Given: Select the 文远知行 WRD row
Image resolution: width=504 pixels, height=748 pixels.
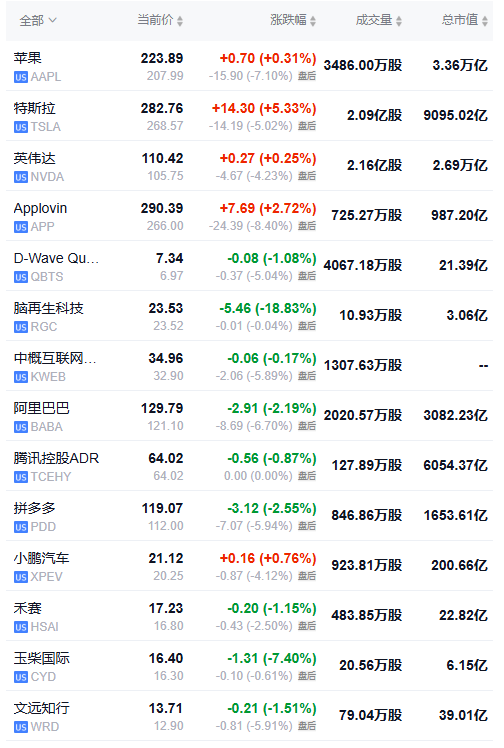Looking at the screenshot, I should [x=249, y=716].
